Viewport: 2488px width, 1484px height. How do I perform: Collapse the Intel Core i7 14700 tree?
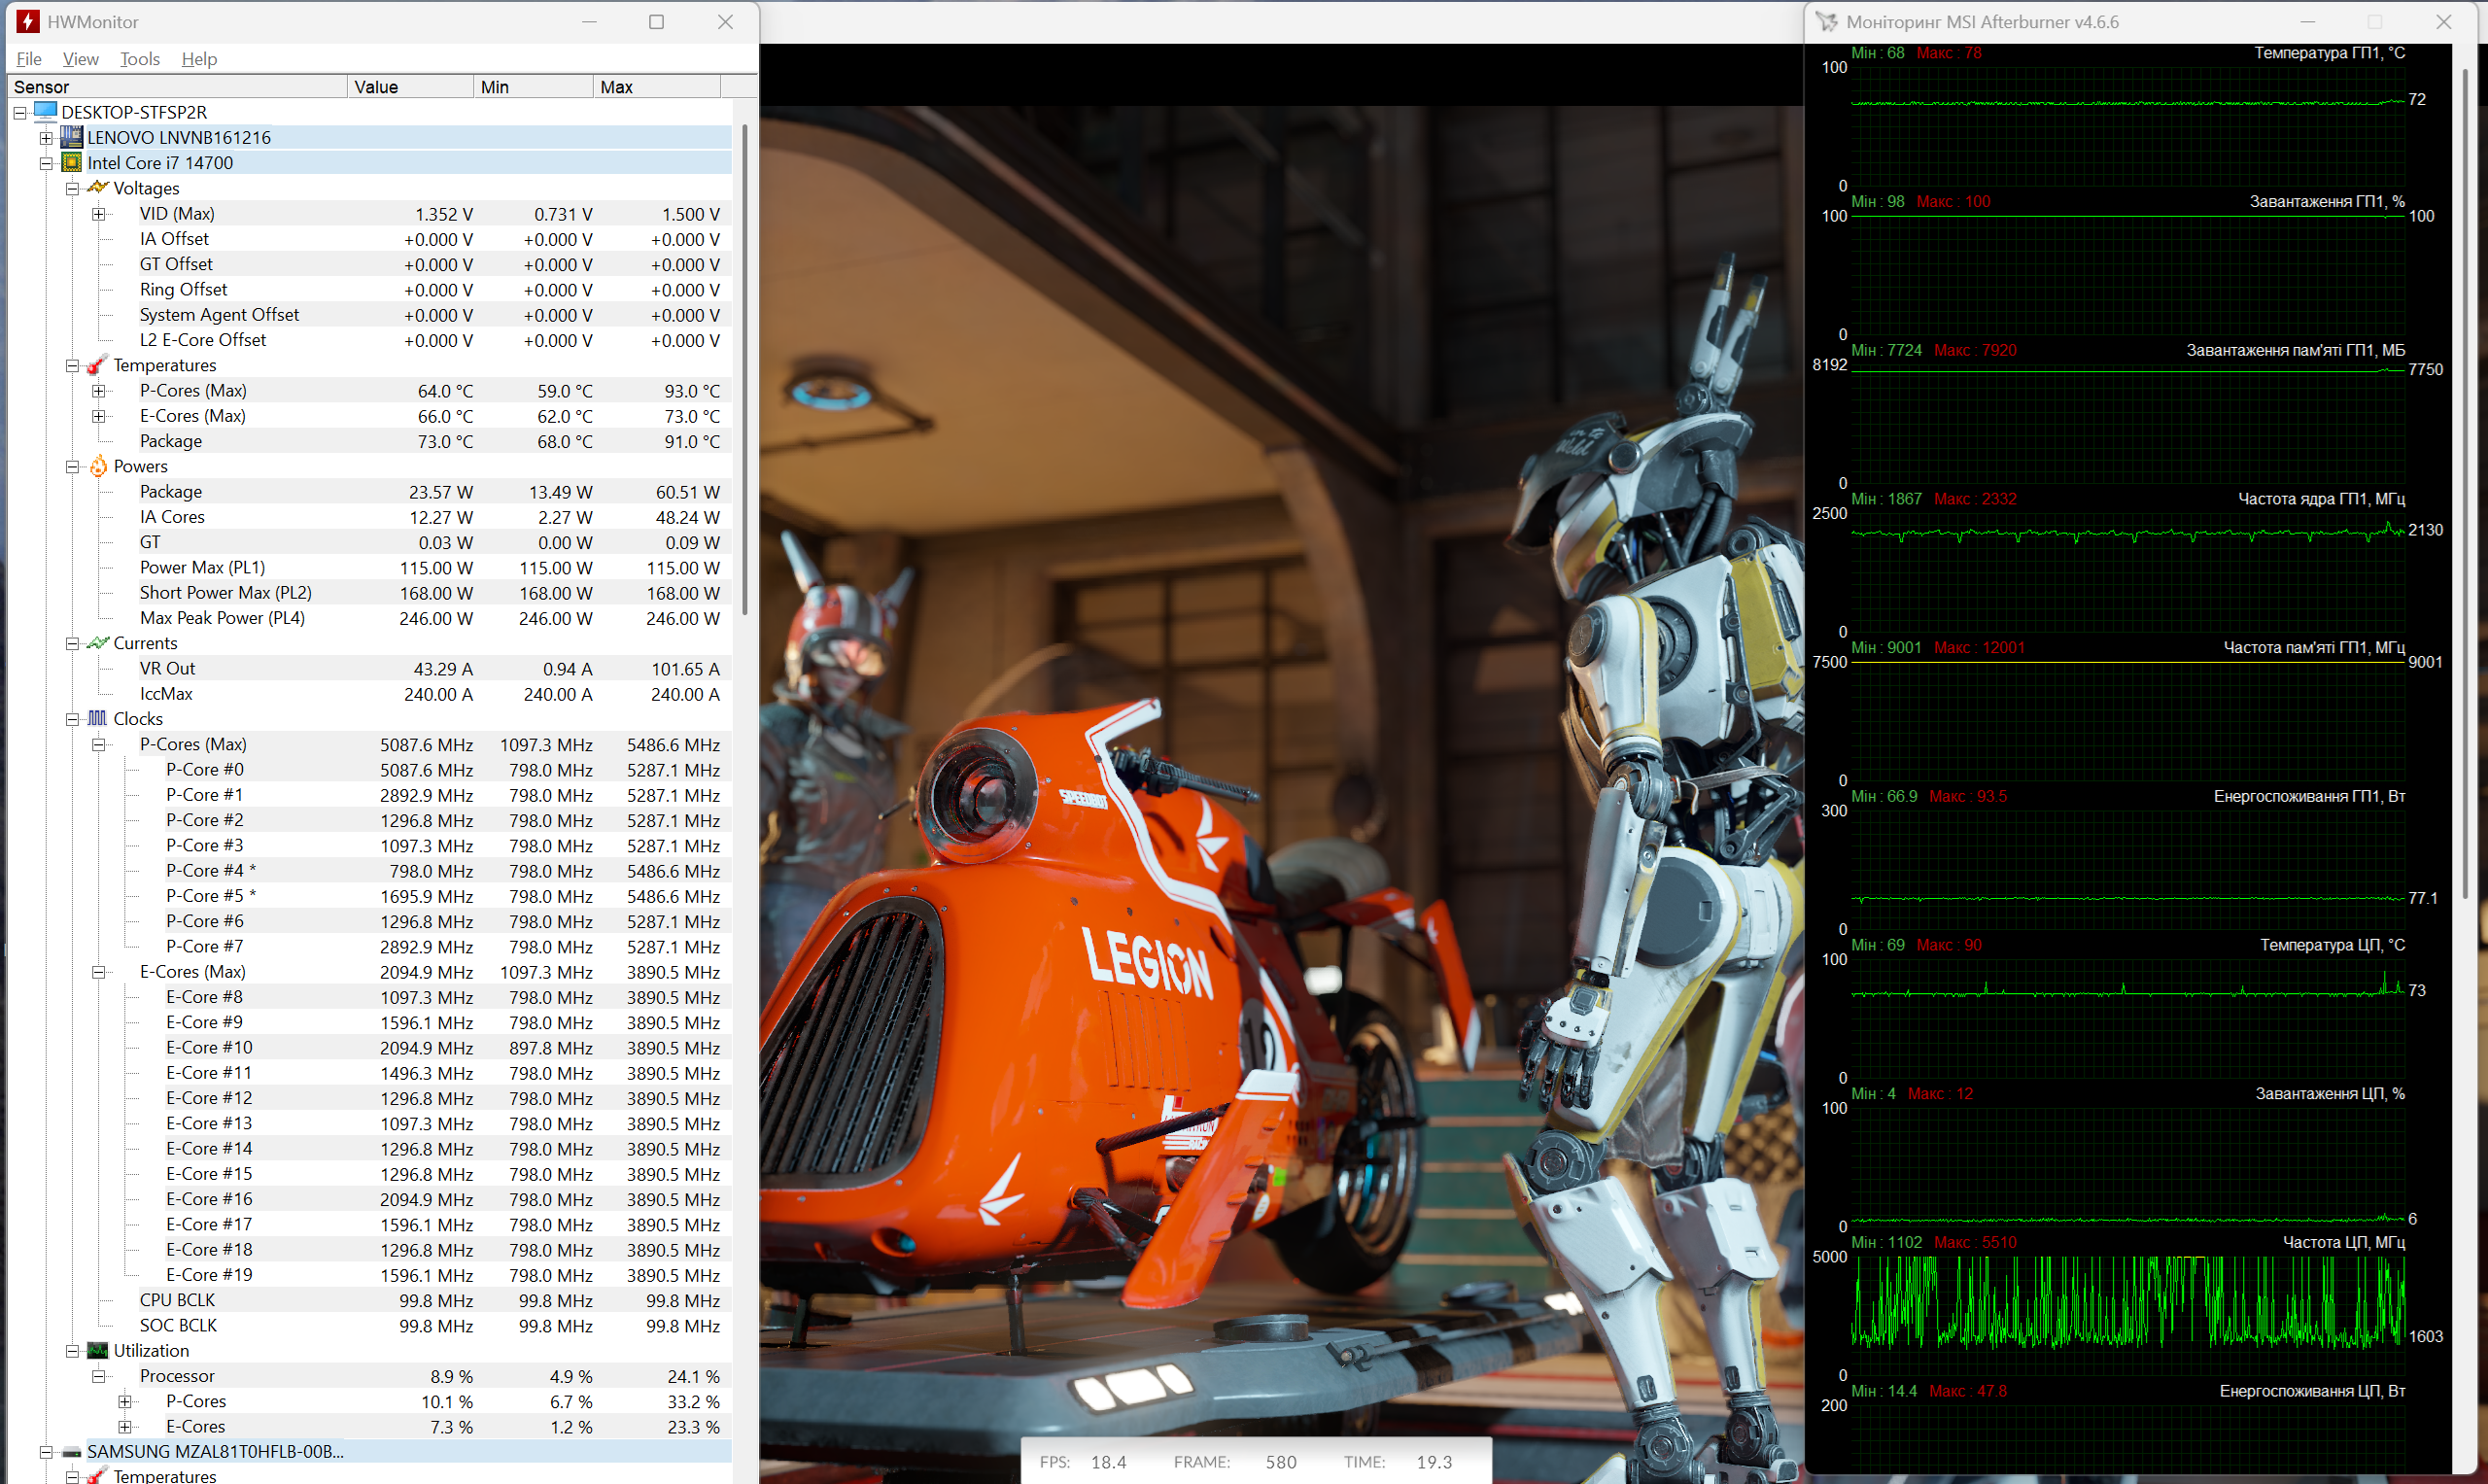tap(46, 163)
